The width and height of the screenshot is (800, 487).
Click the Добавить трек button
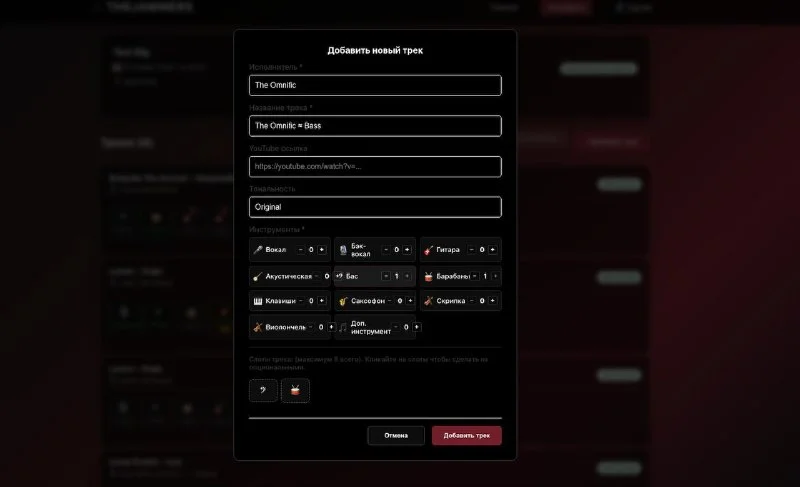click(x=467, y=435)
